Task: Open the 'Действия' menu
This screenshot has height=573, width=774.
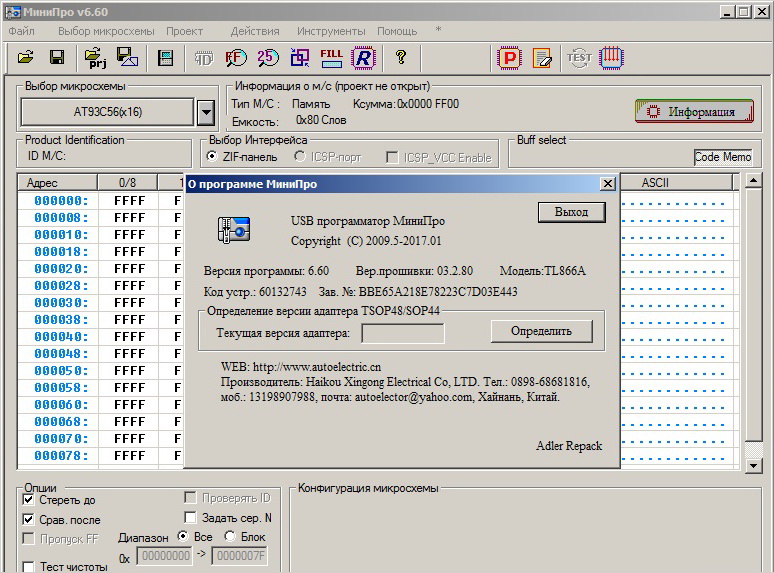Action: tap(255, 31)
